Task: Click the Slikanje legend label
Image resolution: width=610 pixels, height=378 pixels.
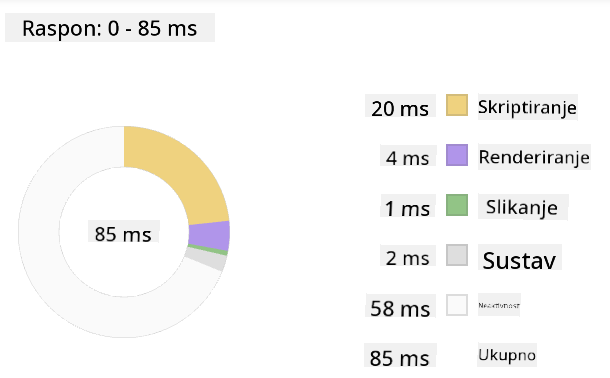Action: point(522,207)
